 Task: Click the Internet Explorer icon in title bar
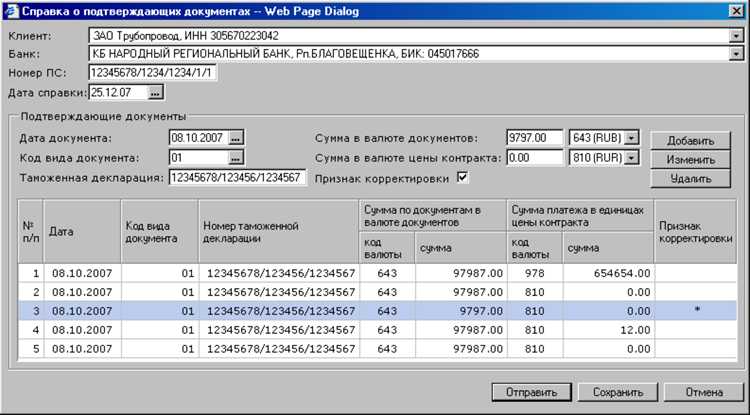pyautogui.click(x=11, y=11)
